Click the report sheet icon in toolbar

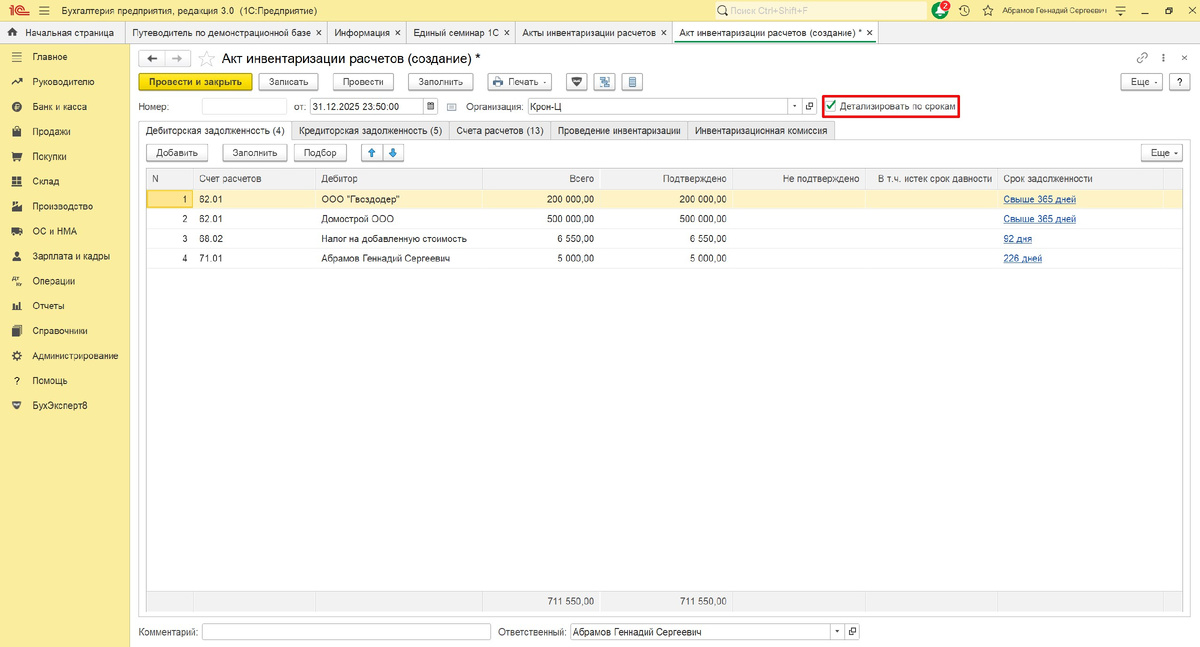coord(632,82)
